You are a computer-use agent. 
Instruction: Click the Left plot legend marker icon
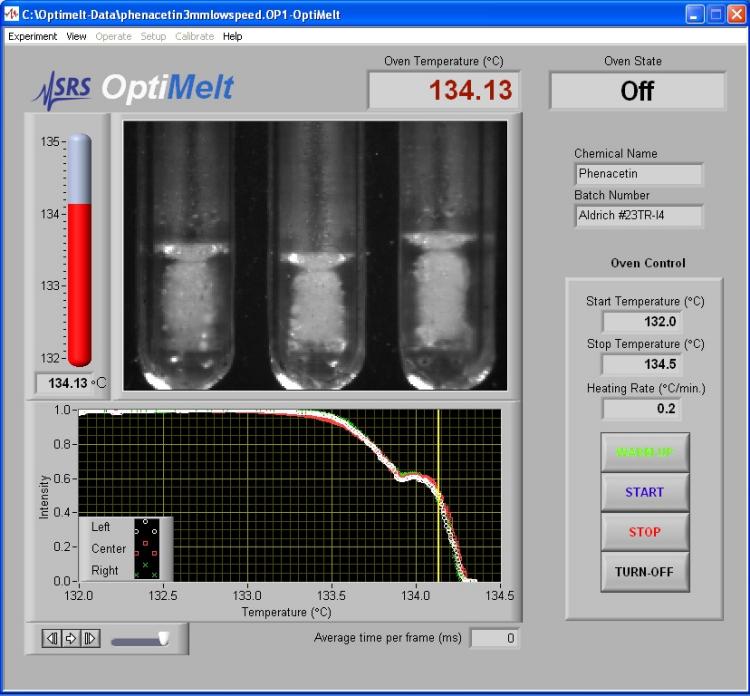coord(147,527)
